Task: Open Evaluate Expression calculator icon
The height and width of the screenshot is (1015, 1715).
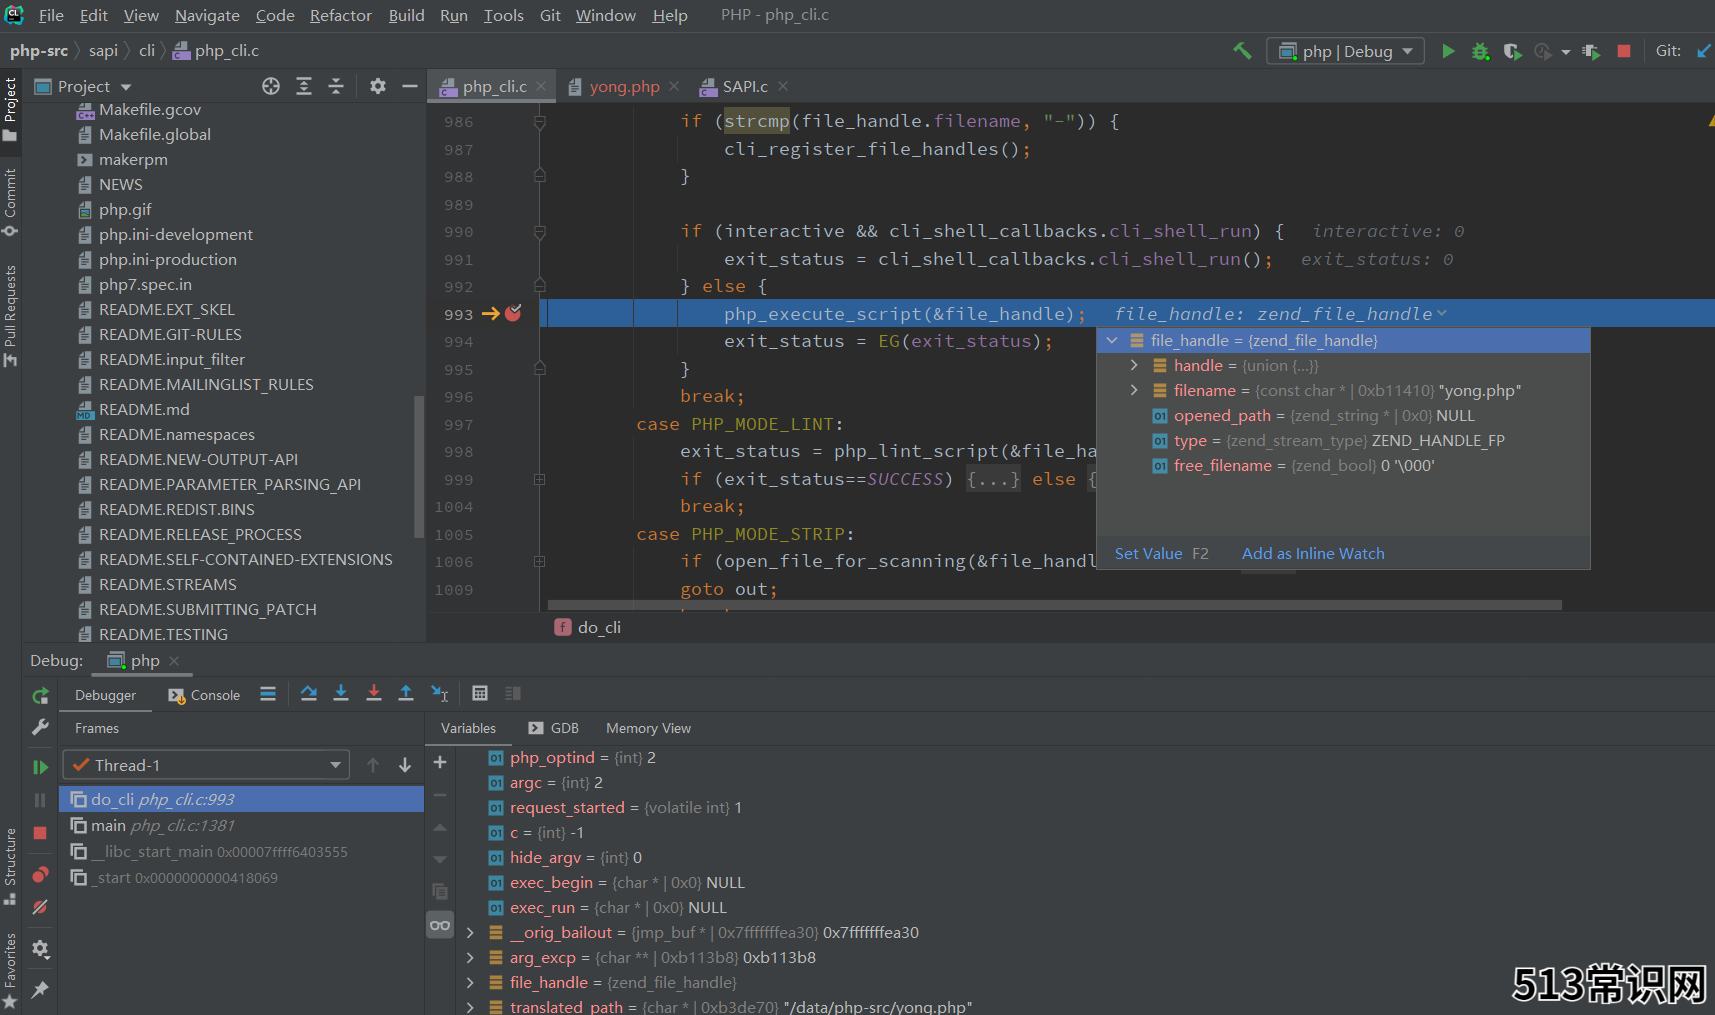Action: click(480, 693)
